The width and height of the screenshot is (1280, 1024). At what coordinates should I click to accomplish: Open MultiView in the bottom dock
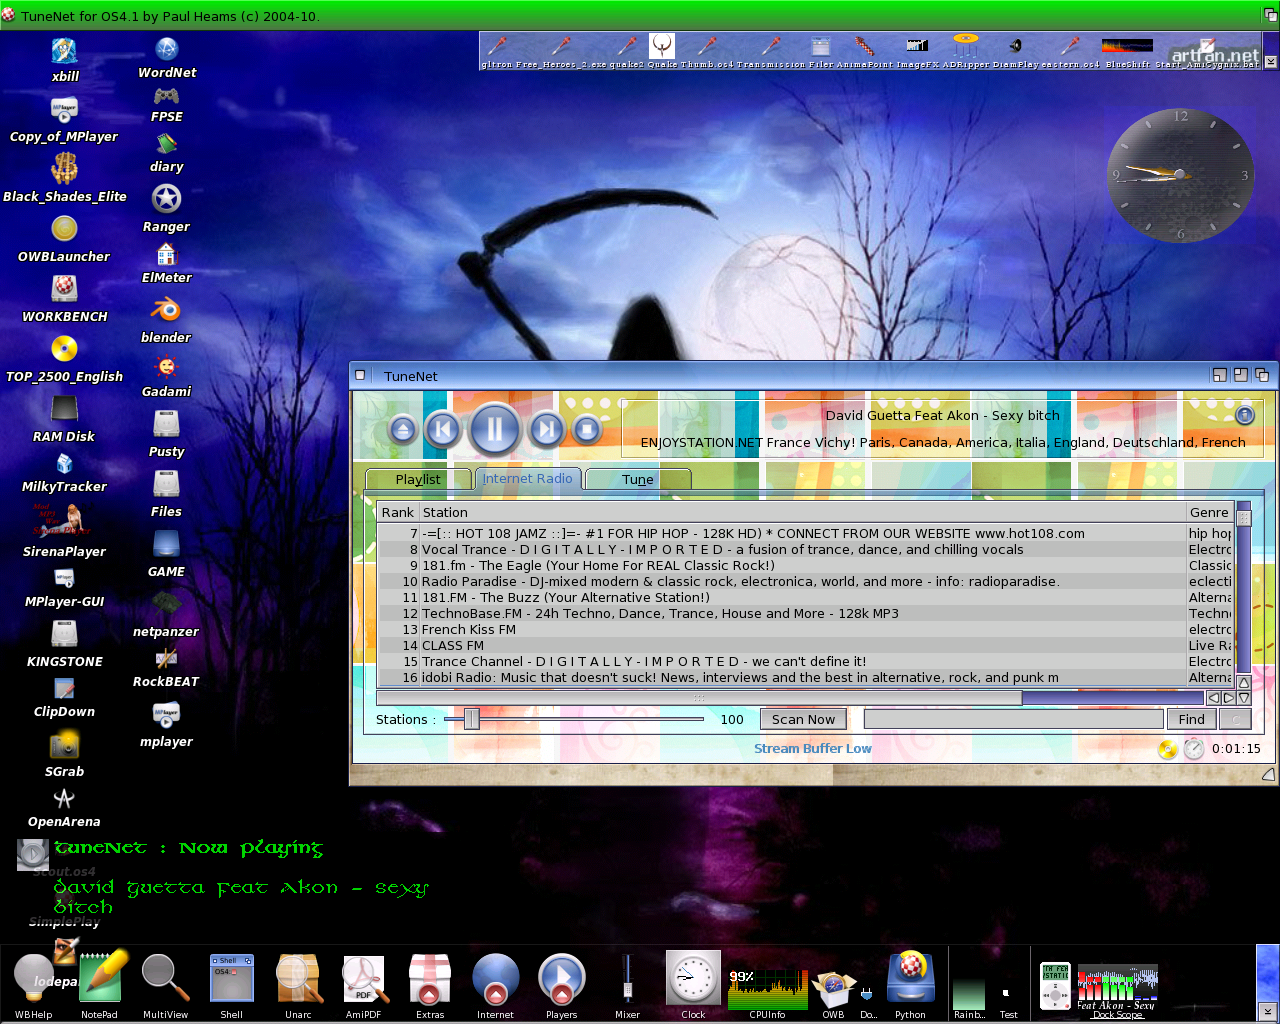point(165,984)
